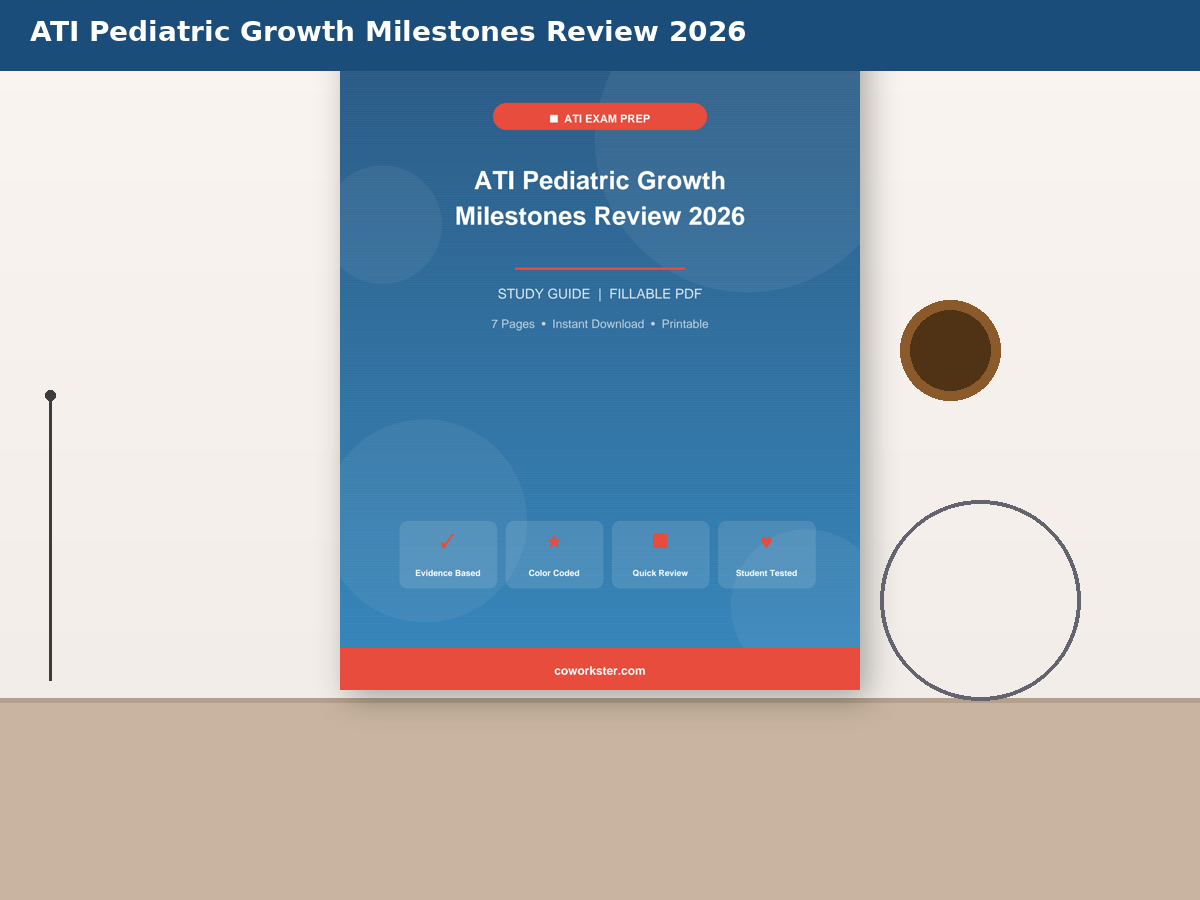Click the page header title in blue bar
1200x900 pixels.
pyautogui.click(x=388, y=32)
